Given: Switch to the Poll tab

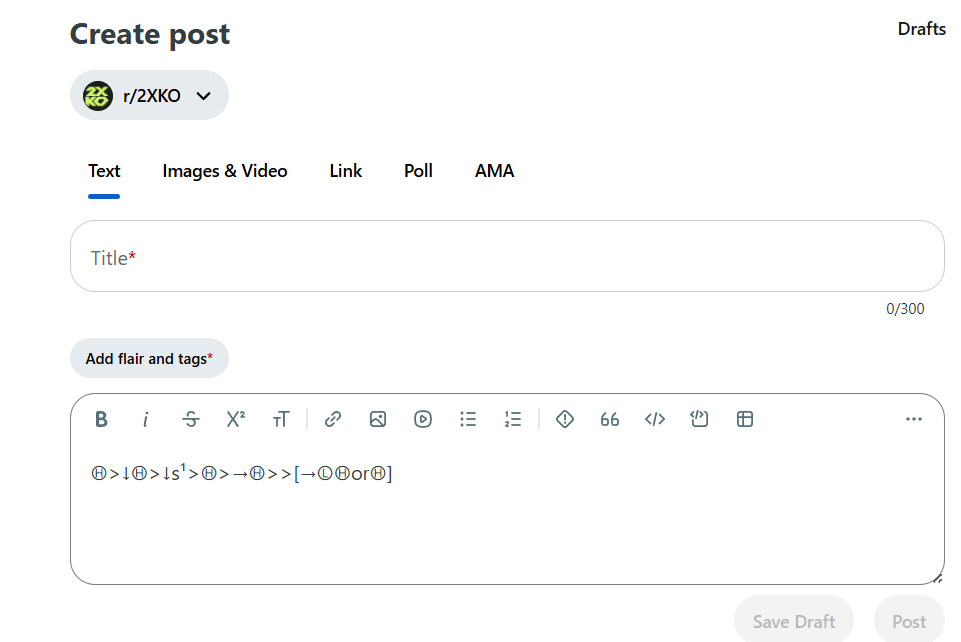Looking at the screenshot, I should click(x=417, y=171).
